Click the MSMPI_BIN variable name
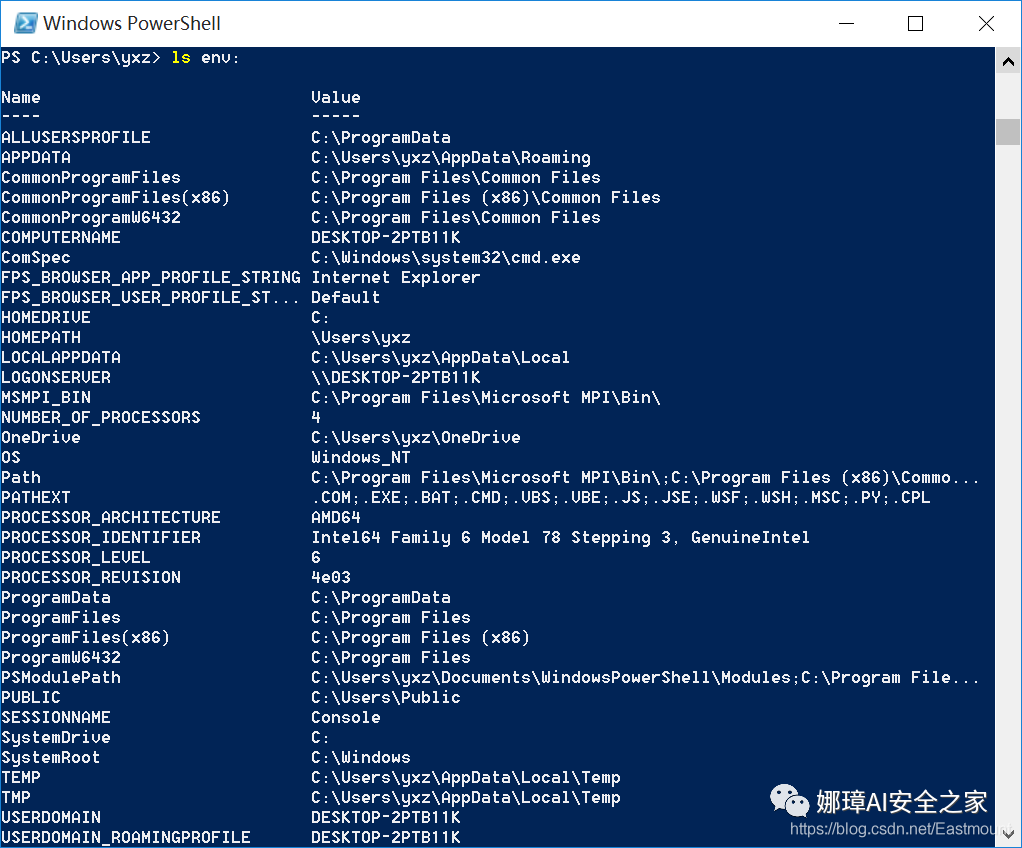The width and height of the screenshot is (1022, 848). click(x=46, y=398)
